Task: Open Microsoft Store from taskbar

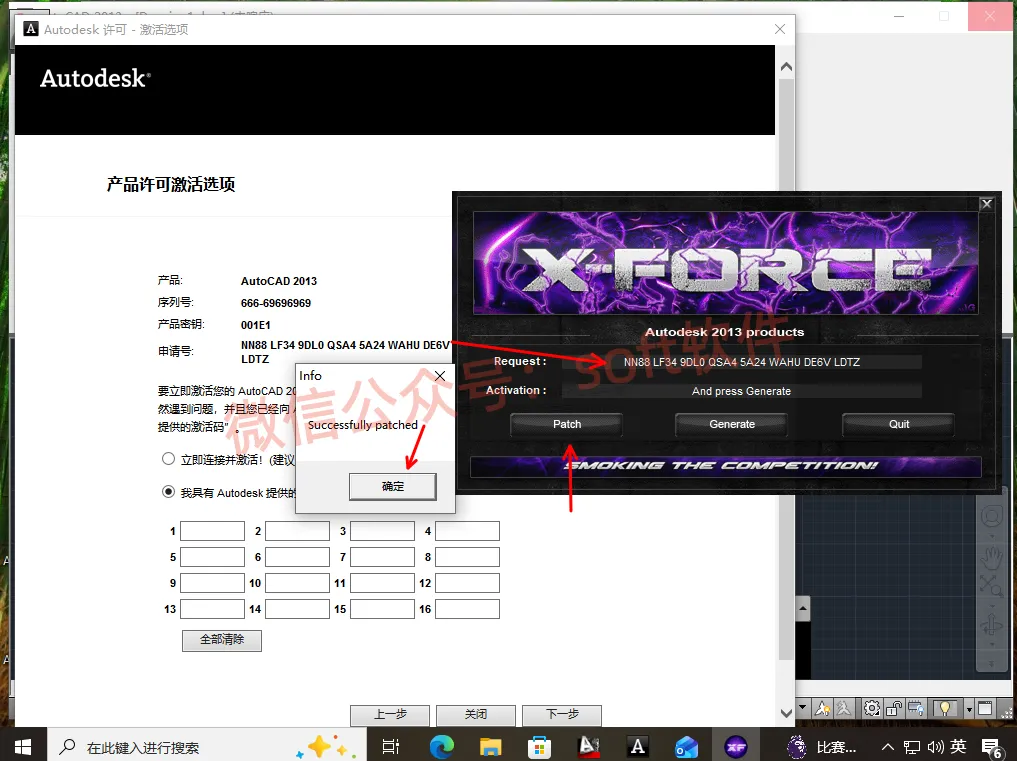Action: click(539, 747)
